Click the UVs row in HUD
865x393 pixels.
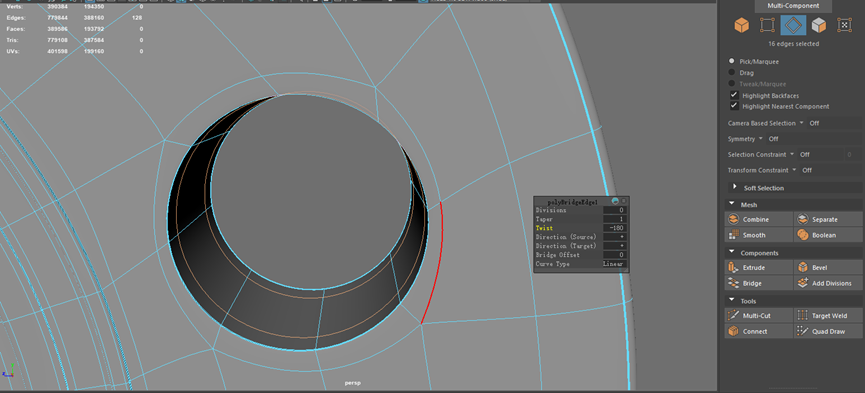(74, 51)
